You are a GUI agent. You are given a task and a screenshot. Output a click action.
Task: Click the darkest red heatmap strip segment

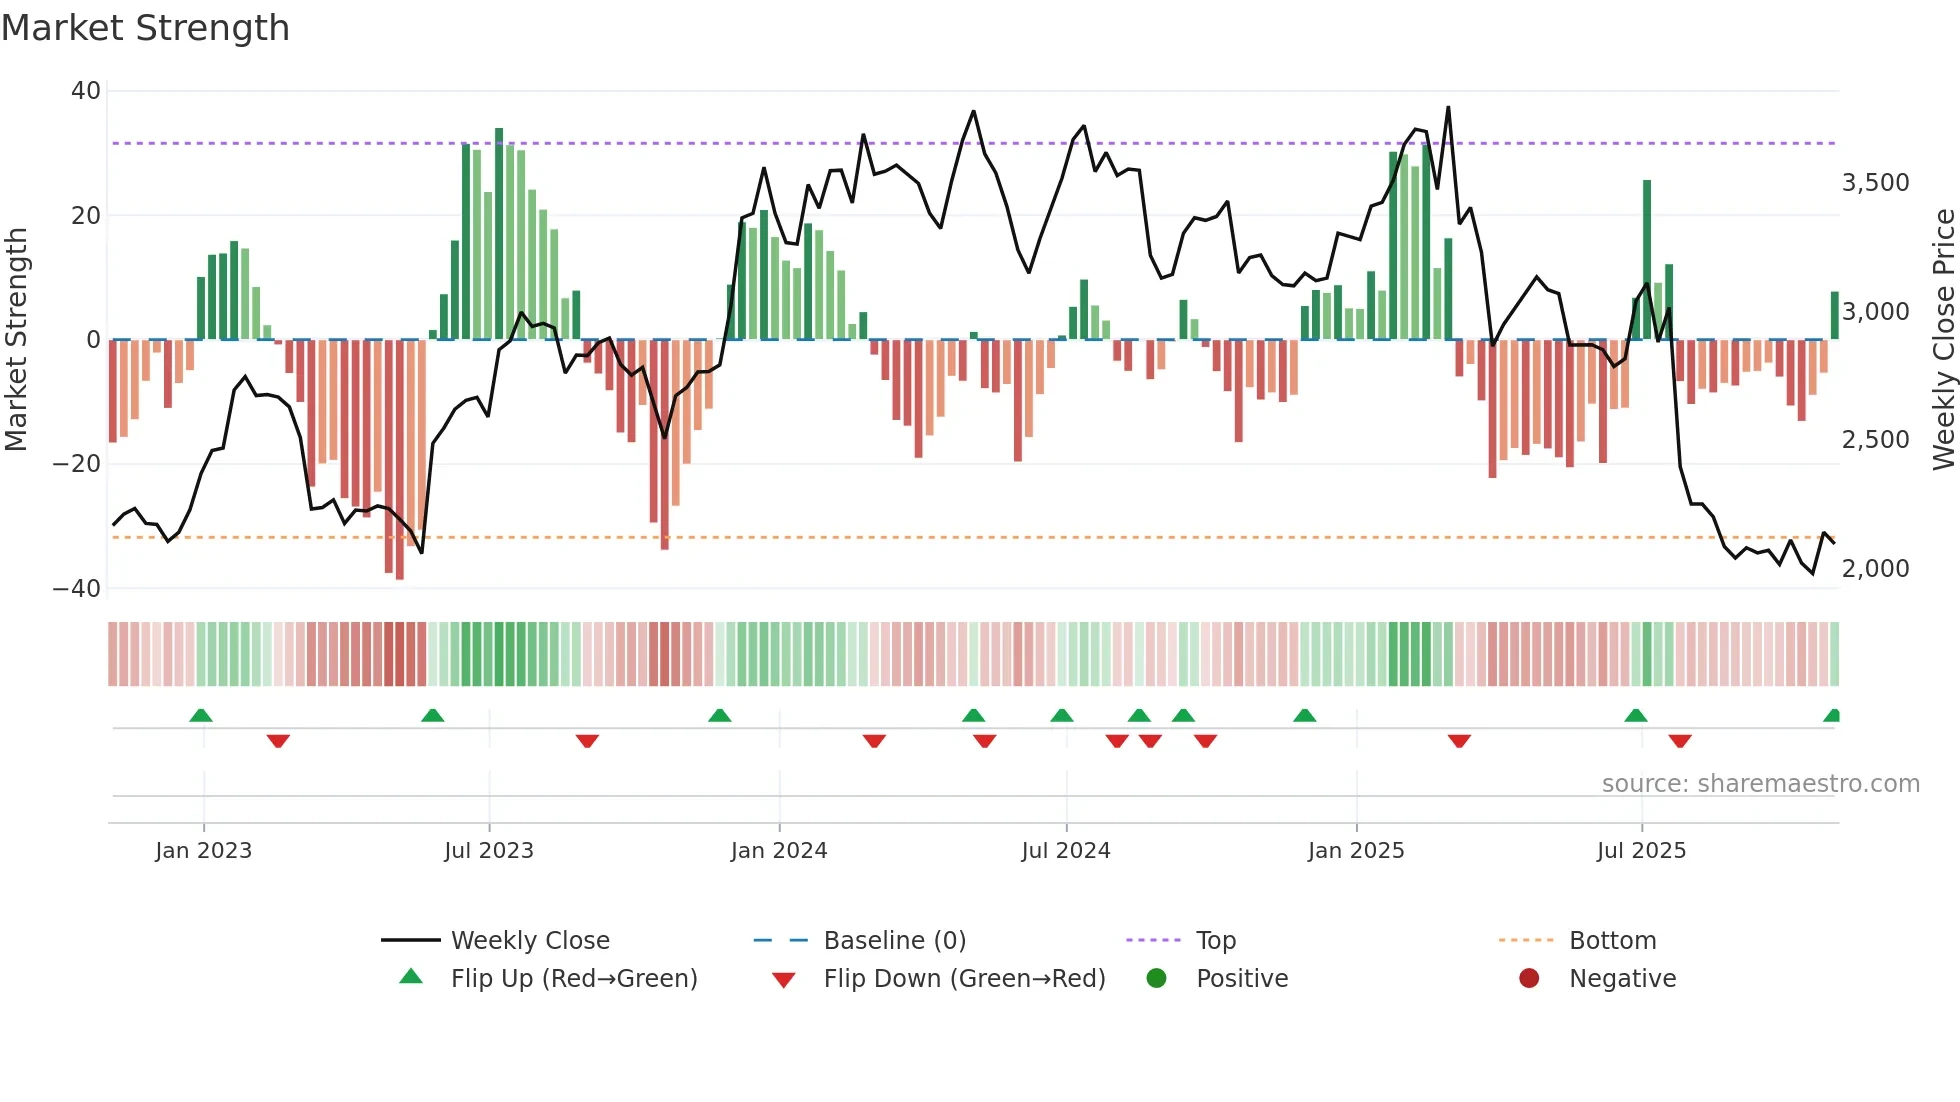(x=400, y=653)
